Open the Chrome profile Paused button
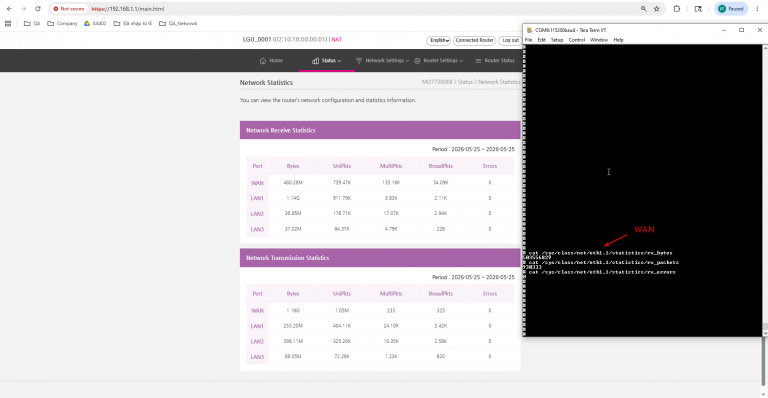The width and height of the screenshot is (768, 398). coord(731,9)
